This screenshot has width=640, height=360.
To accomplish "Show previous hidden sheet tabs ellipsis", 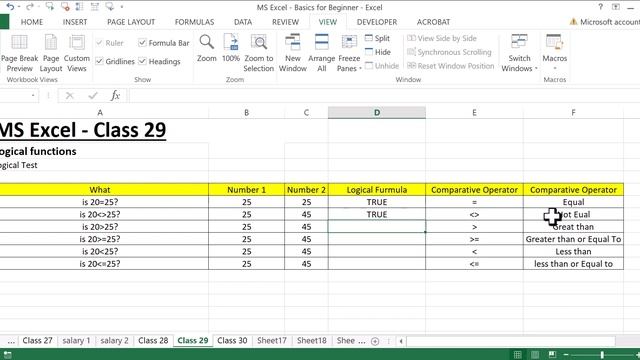I will pos(11,341).
